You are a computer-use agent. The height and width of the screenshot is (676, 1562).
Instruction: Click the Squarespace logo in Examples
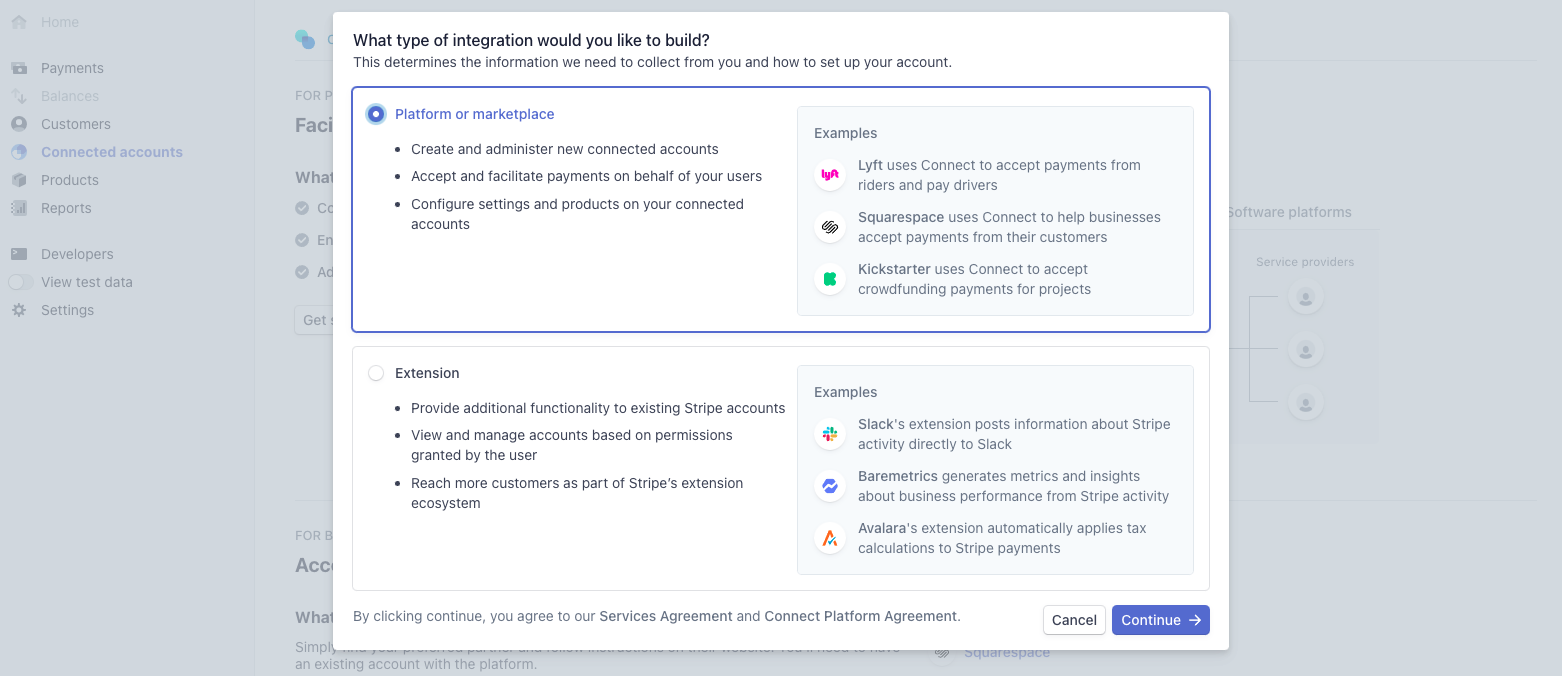(830, 227)
